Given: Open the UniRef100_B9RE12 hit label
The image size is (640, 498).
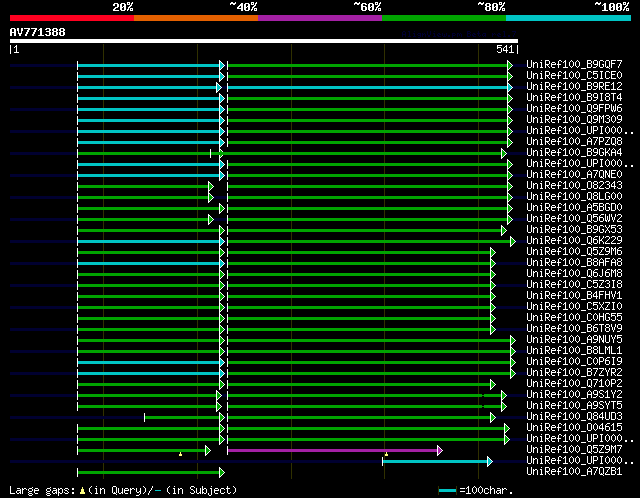Looking at the screenshot, I should click(x=574, y=87).
